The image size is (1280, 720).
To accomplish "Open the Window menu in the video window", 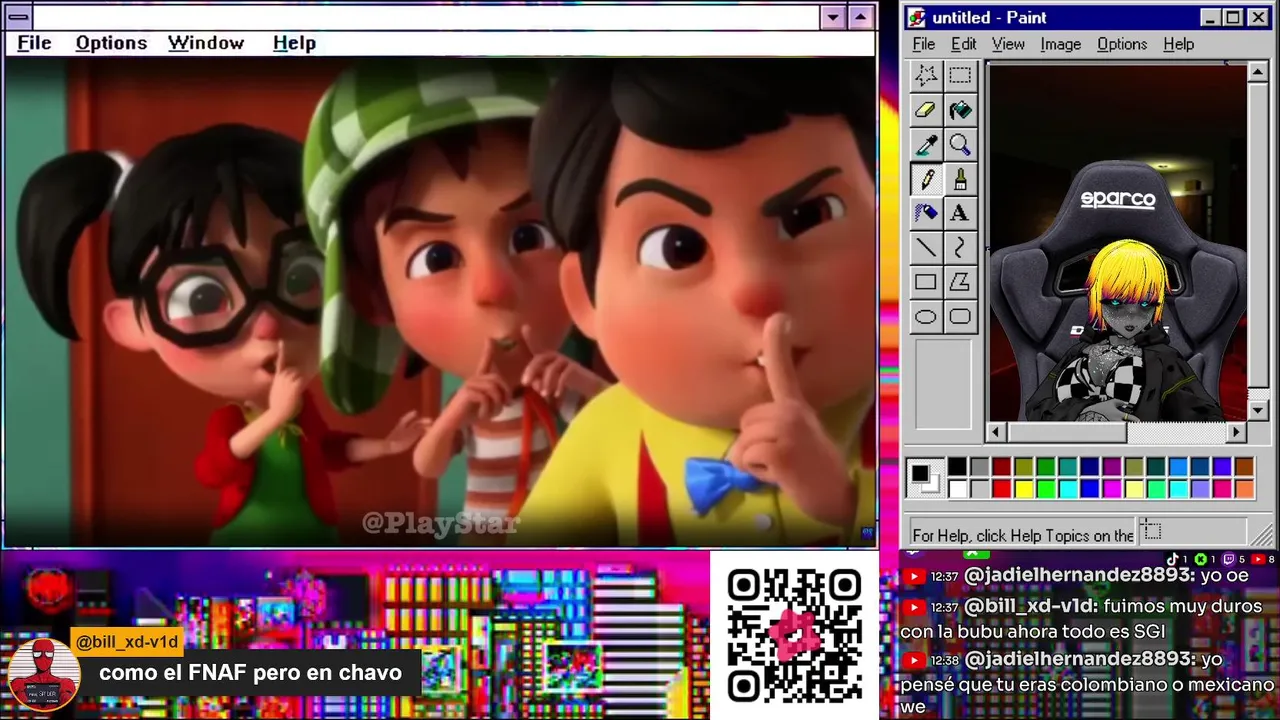I will 206,43.
